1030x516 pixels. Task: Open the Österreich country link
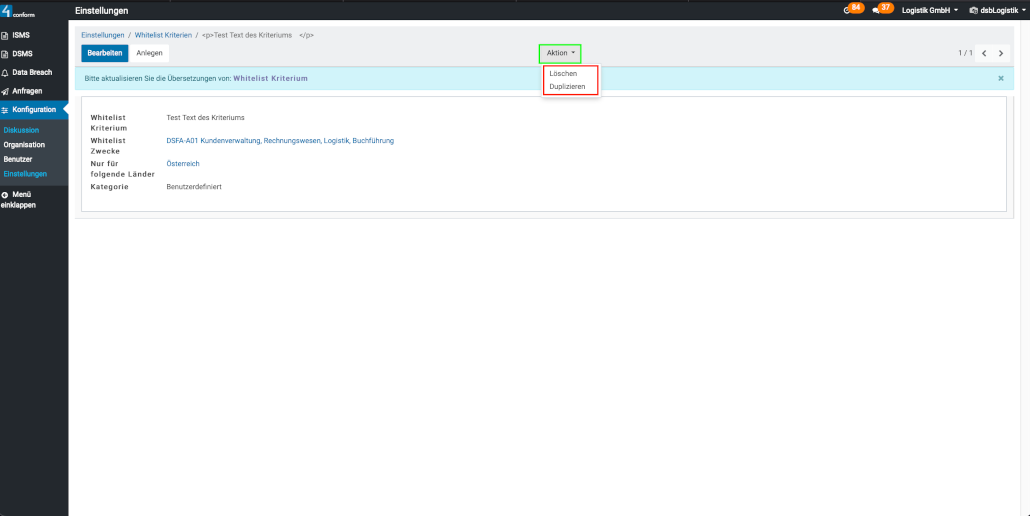[183, 163]
